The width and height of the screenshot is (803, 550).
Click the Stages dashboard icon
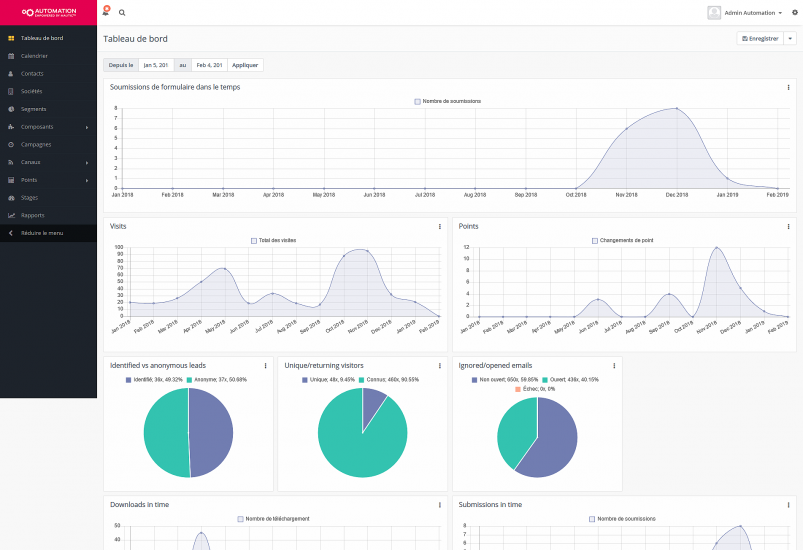click(11, 198)
